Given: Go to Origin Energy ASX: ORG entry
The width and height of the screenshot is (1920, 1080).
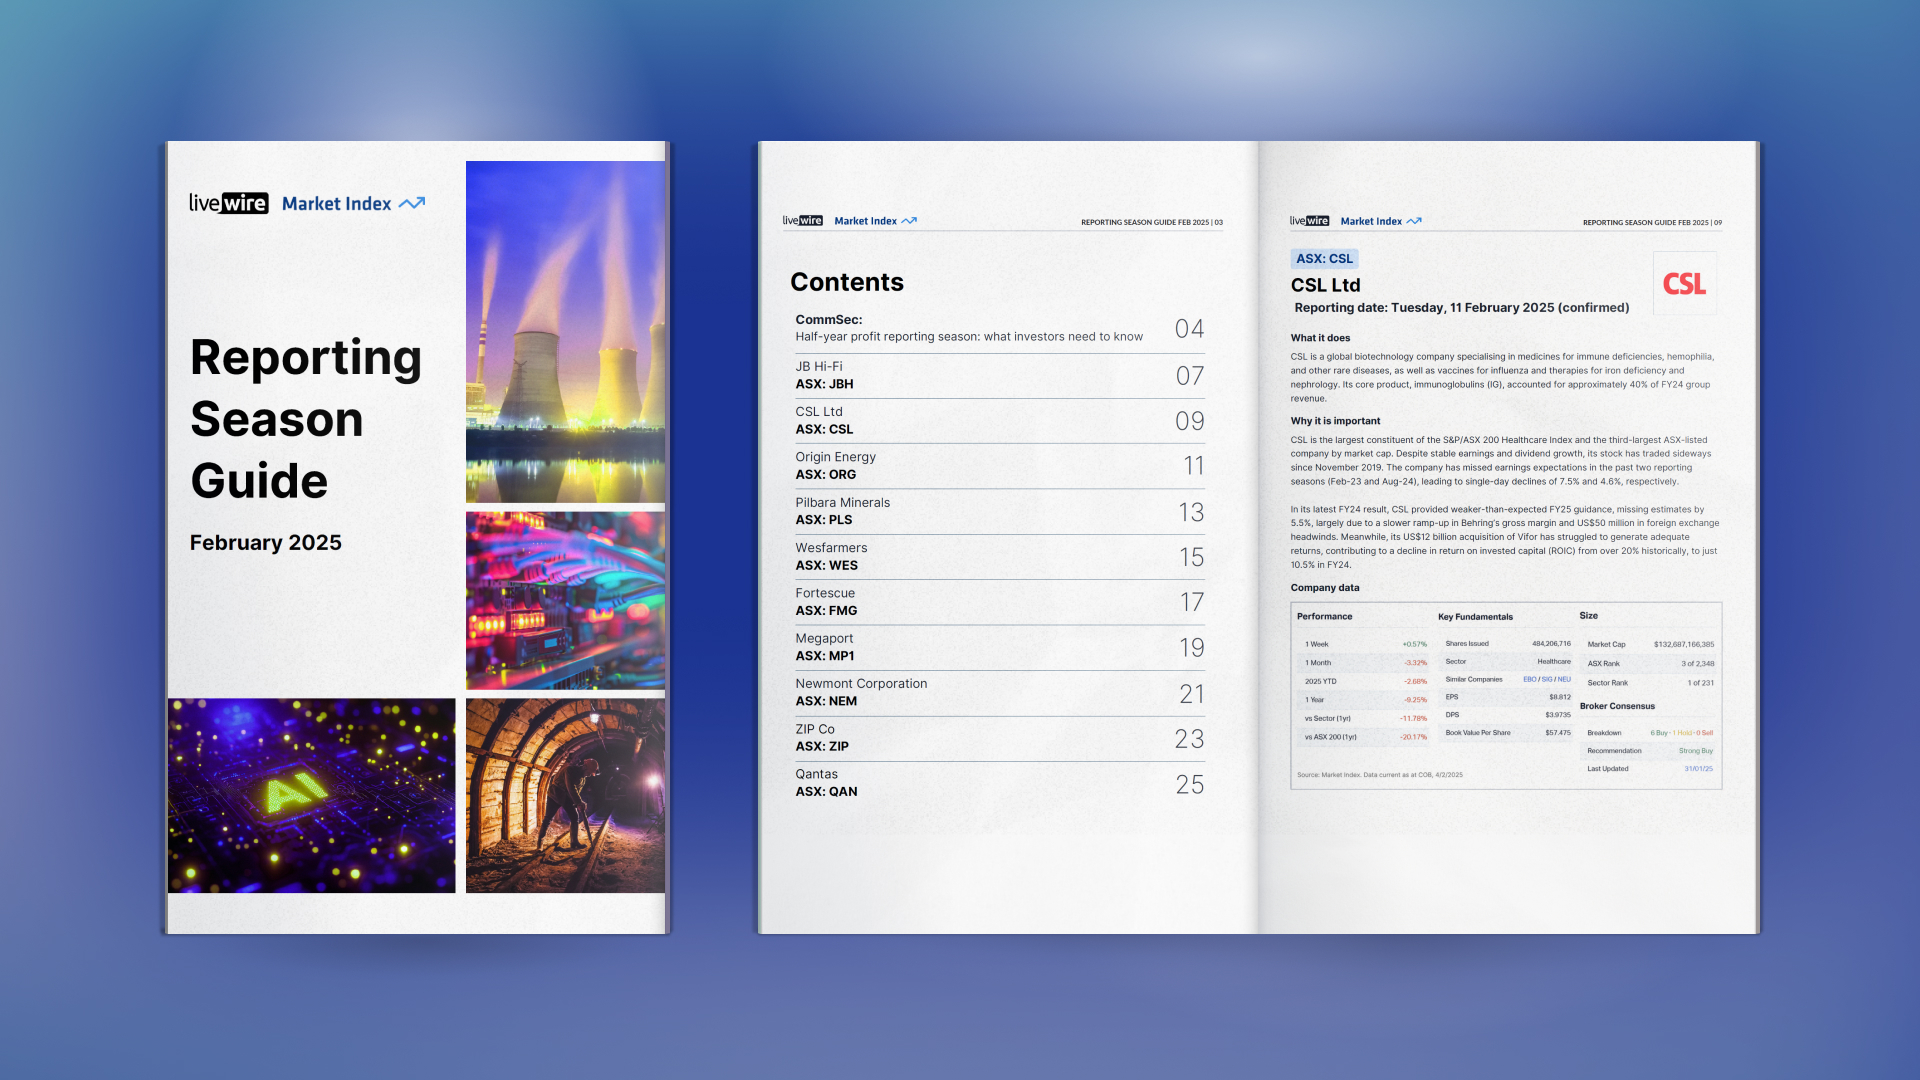Looking at the screenshot, I should click(x=835, y=466).
